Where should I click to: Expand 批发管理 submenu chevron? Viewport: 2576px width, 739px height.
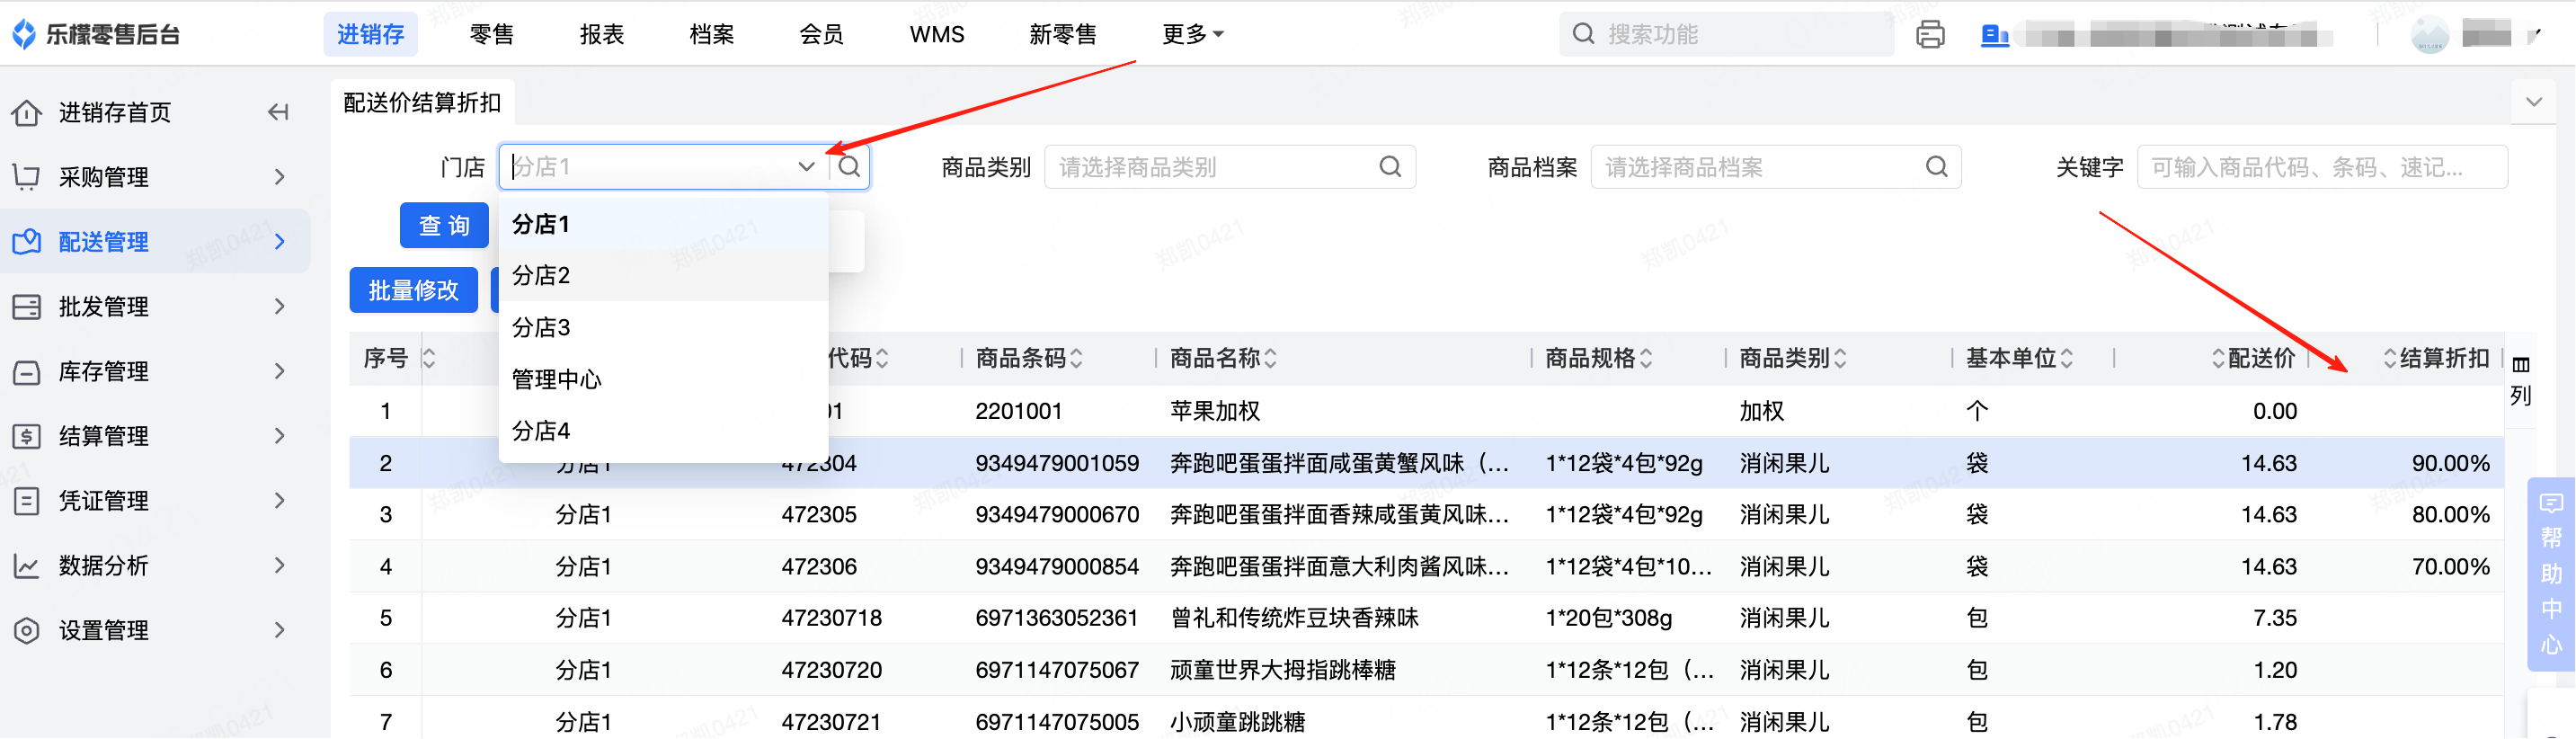pyautogui.click(x=280, y=306)
